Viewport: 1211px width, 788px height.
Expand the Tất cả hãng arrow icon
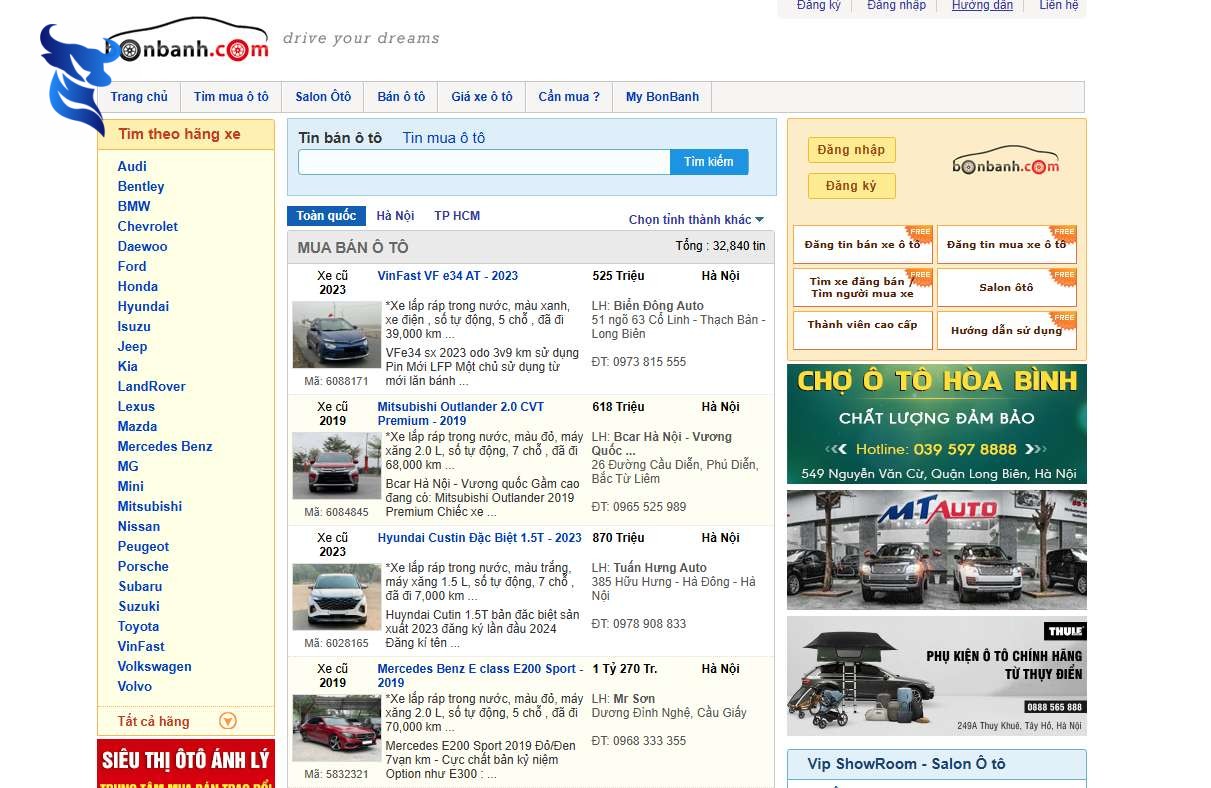click(x=228, y=721)
